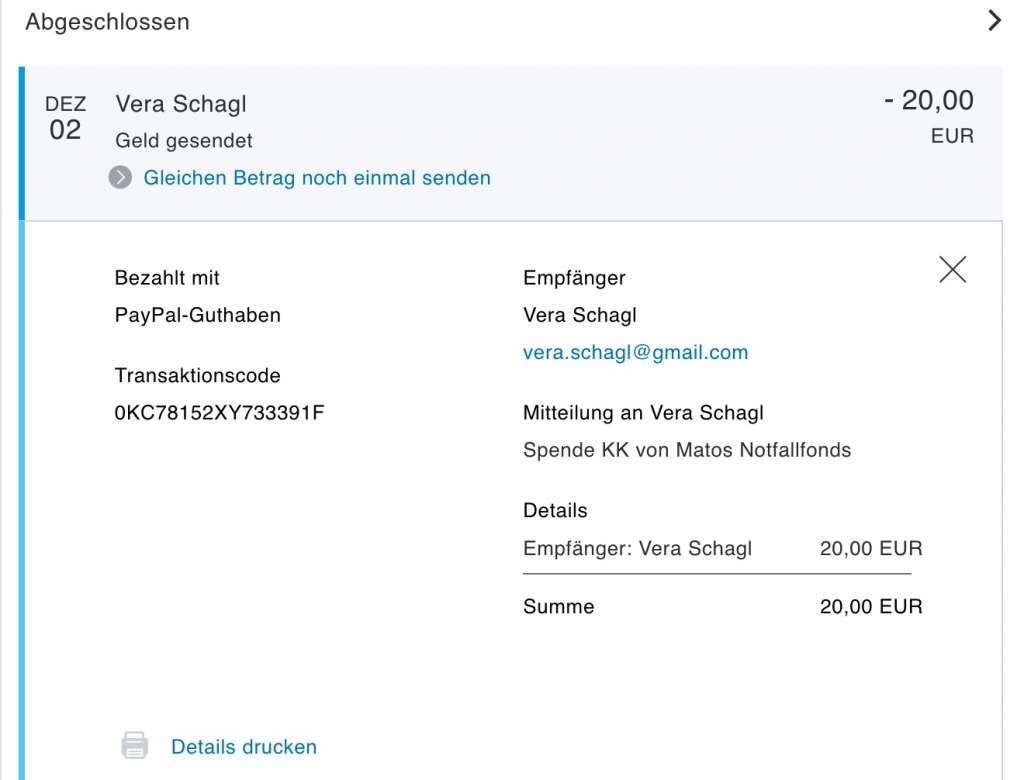Click the printer icon
Screen dimensions: 1024x780
pos(135,745)
